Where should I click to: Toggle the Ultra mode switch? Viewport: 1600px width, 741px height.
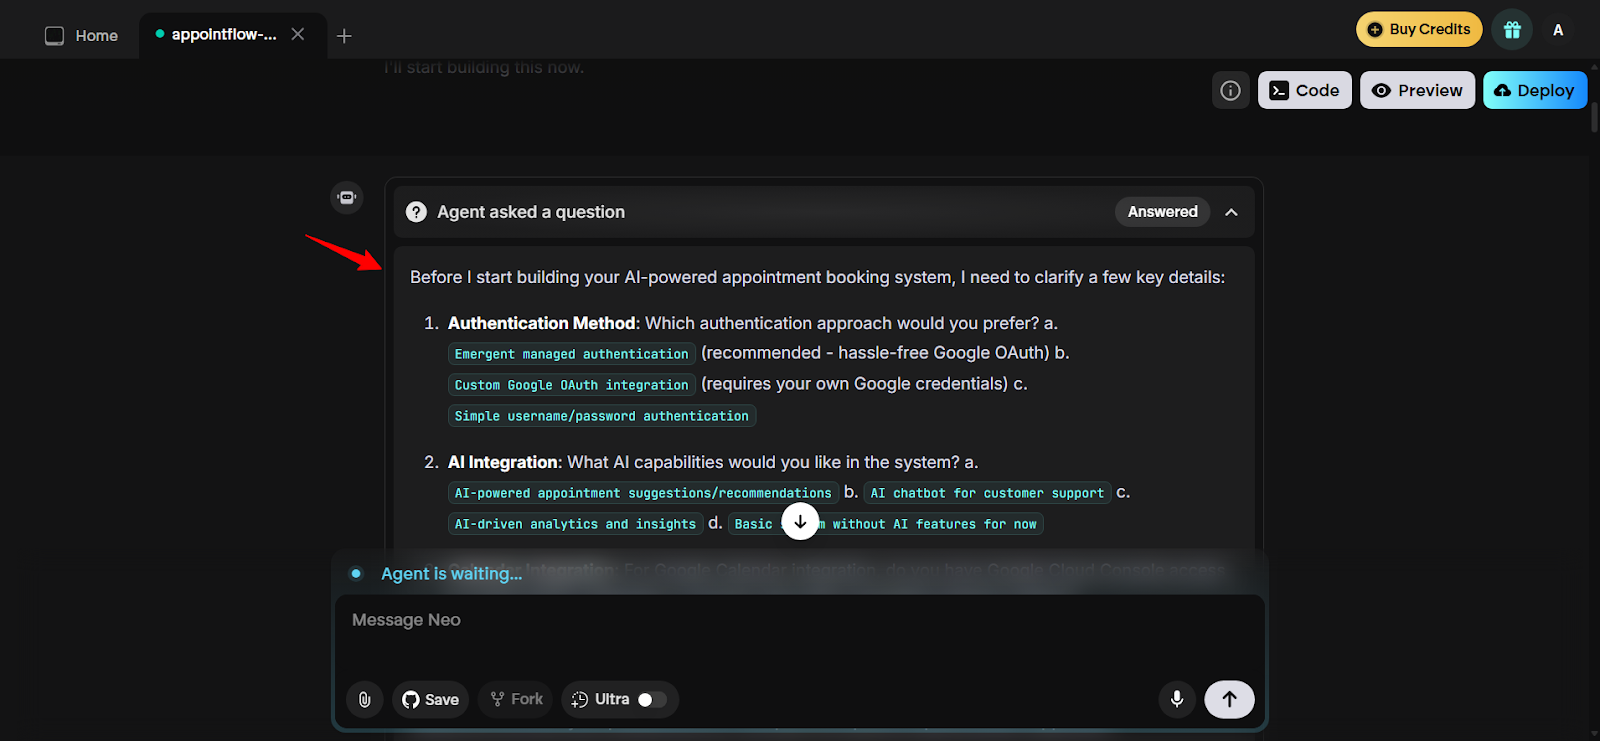pos(652,700)
